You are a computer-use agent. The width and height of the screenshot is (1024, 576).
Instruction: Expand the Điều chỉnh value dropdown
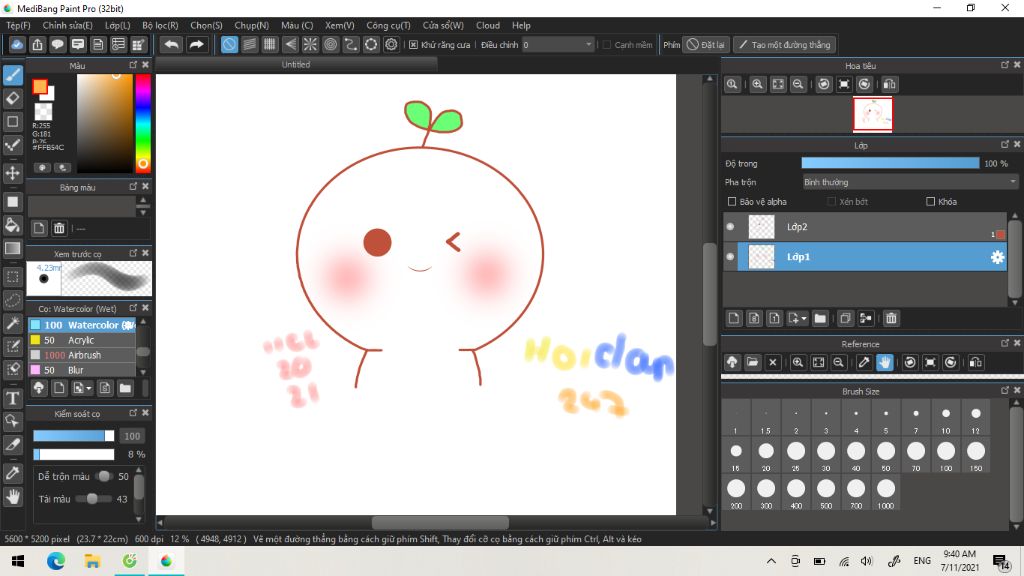(588, 45)
